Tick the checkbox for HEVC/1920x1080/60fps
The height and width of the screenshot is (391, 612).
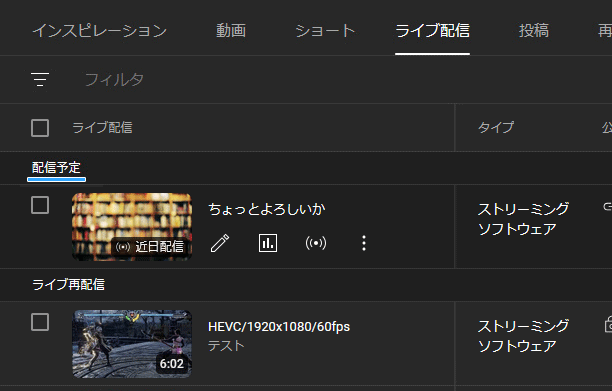point(40,322)
